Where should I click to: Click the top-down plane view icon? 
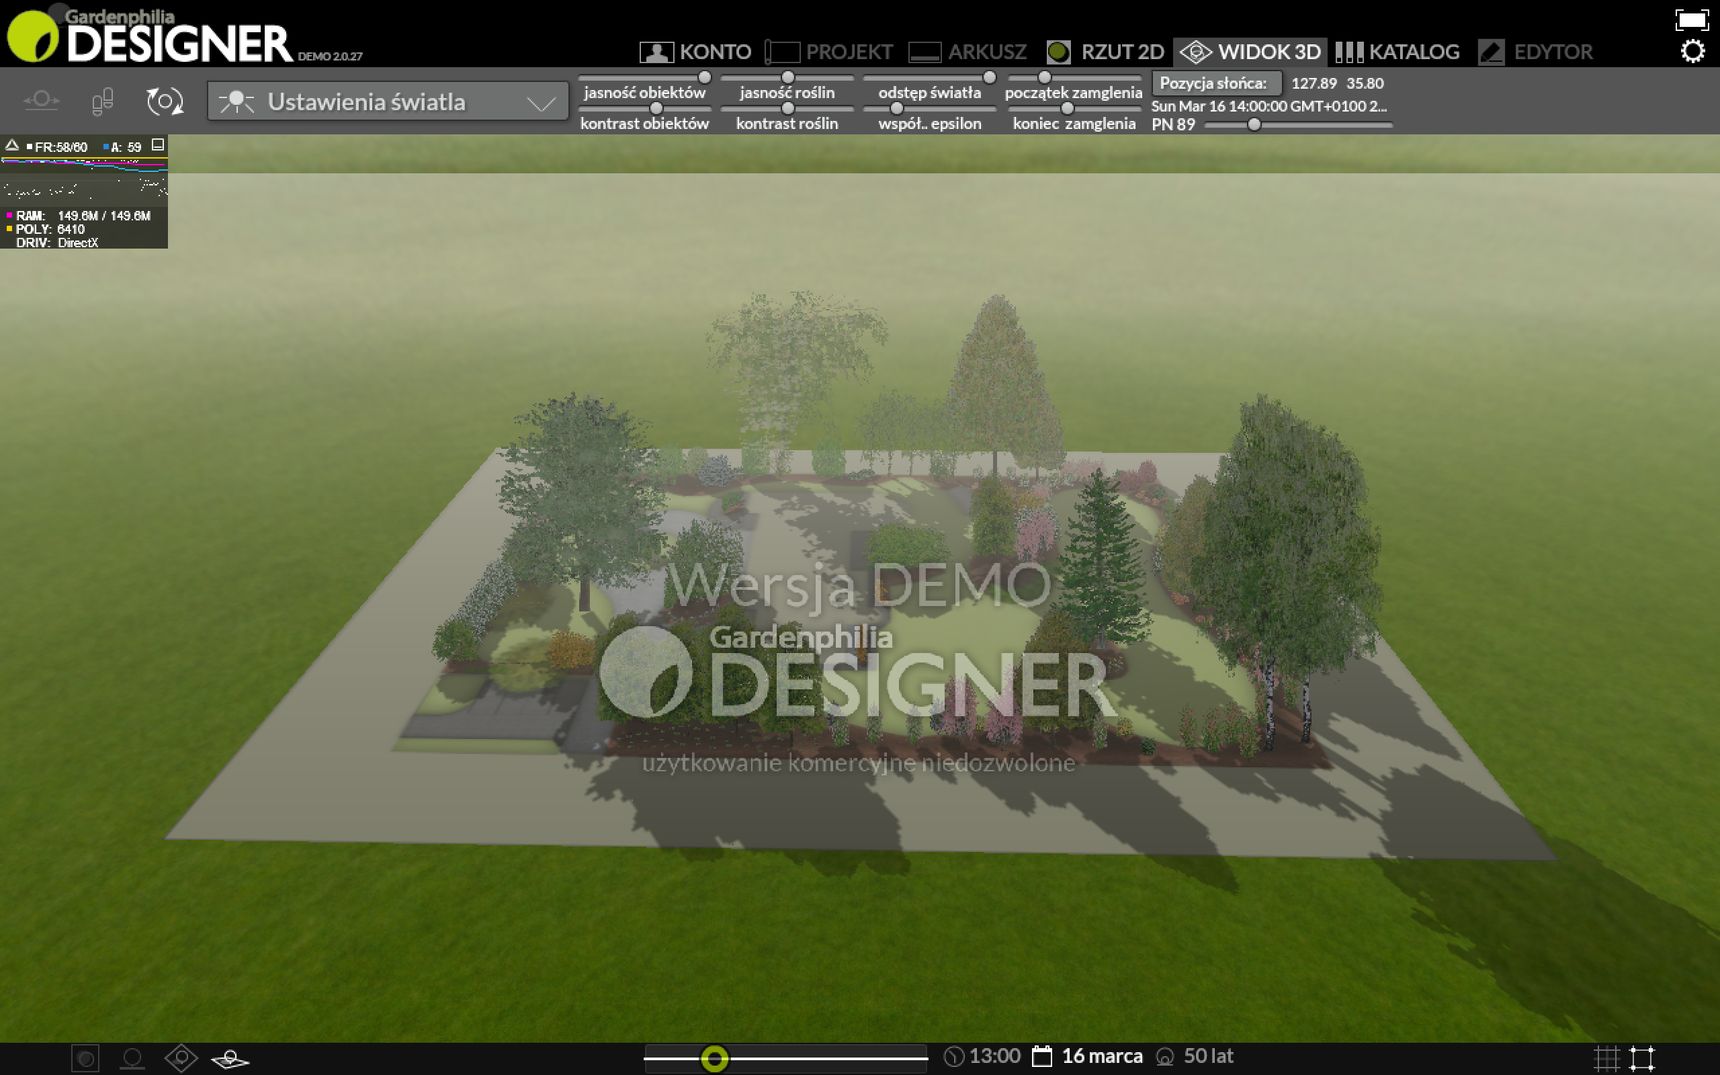(x=230, y=1059)
